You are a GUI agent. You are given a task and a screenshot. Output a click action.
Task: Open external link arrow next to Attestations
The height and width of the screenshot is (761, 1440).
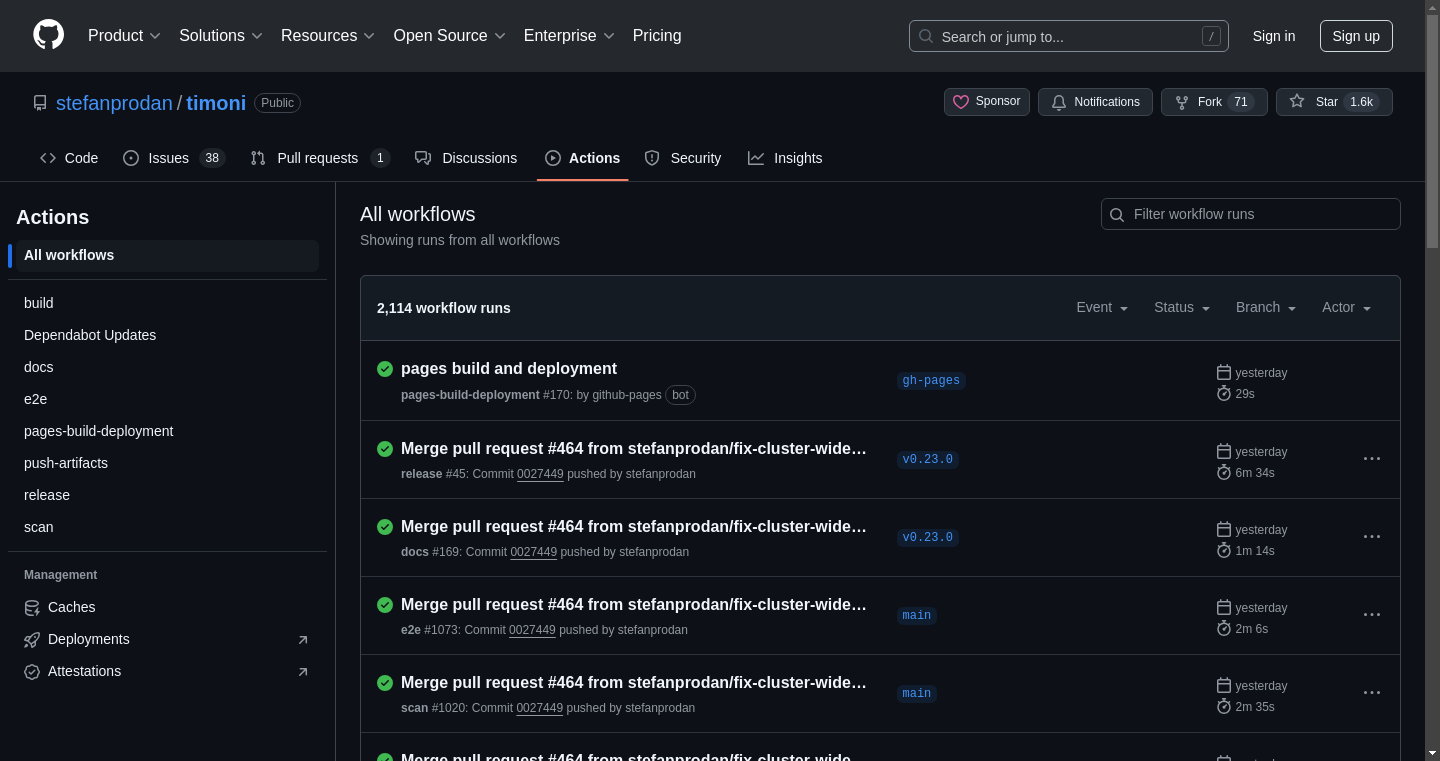303,672
